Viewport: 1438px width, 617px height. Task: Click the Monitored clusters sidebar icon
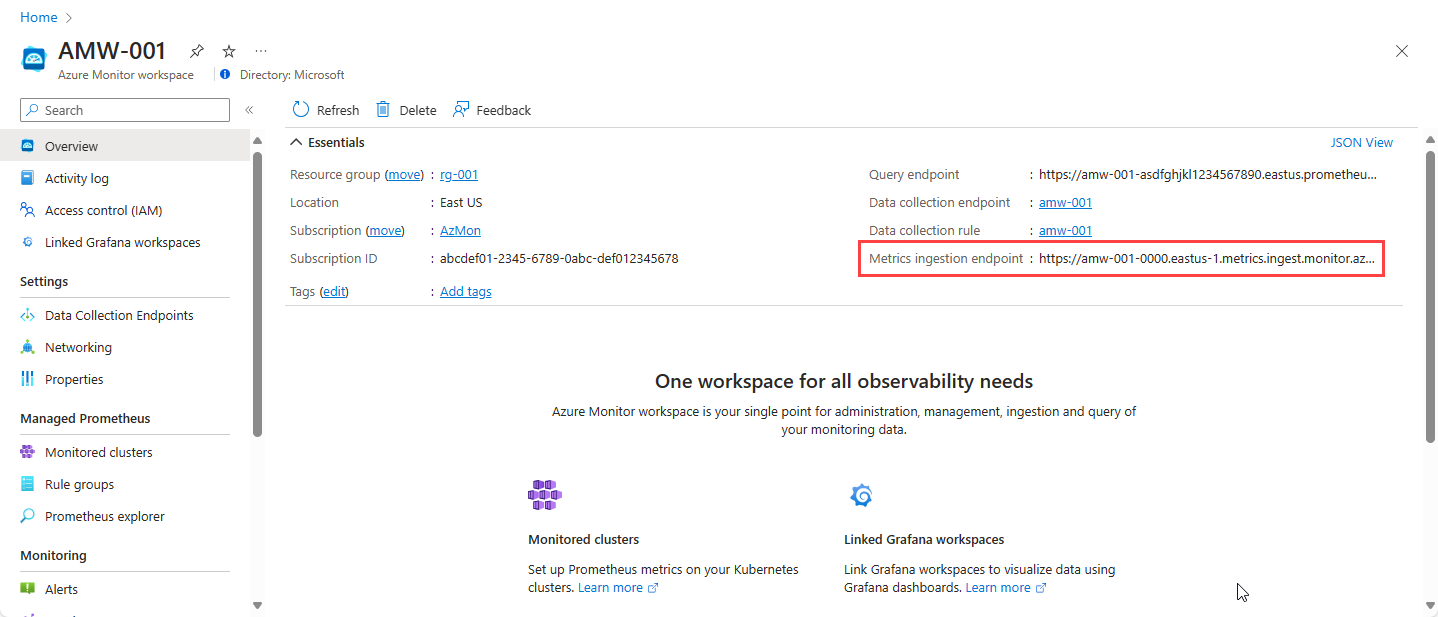click(28, 452)
